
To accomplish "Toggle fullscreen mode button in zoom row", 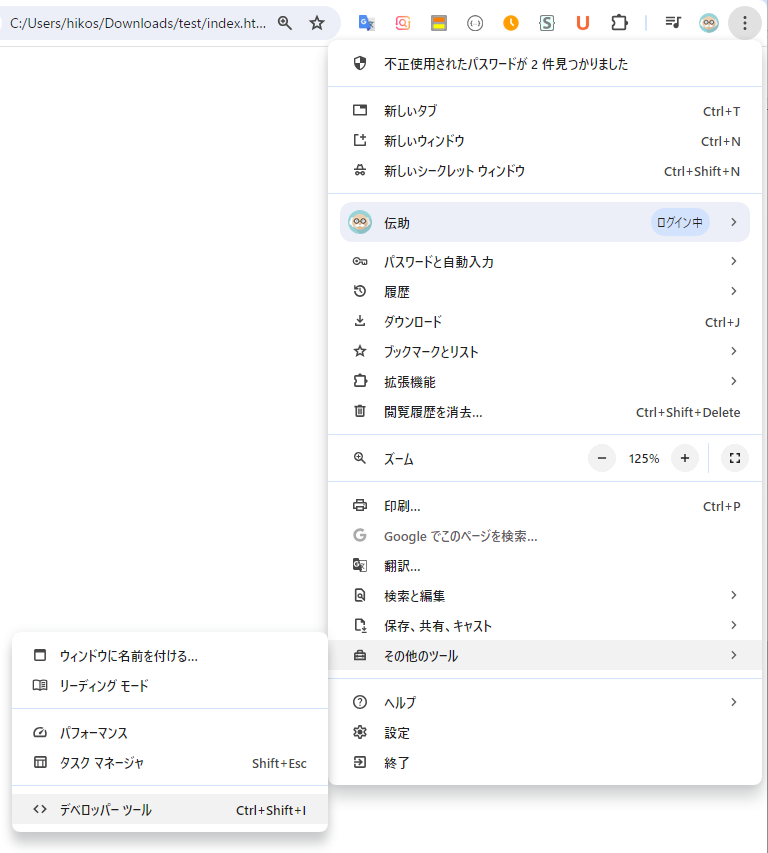I will pos(735,458).
